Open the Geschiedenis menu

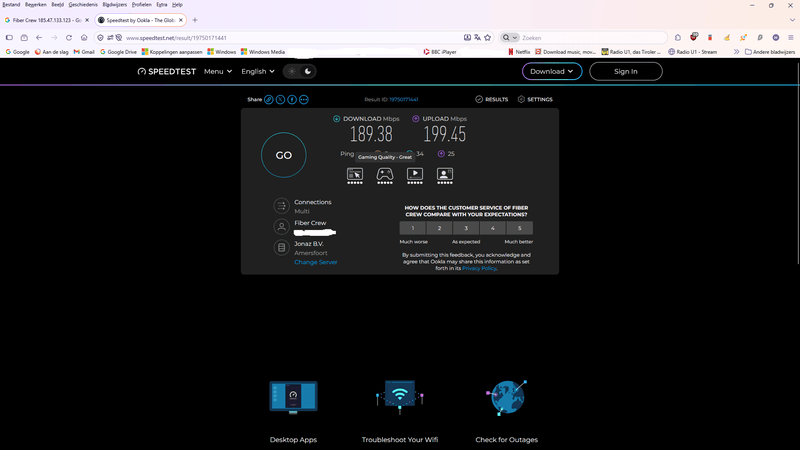(x=83, y=5)
